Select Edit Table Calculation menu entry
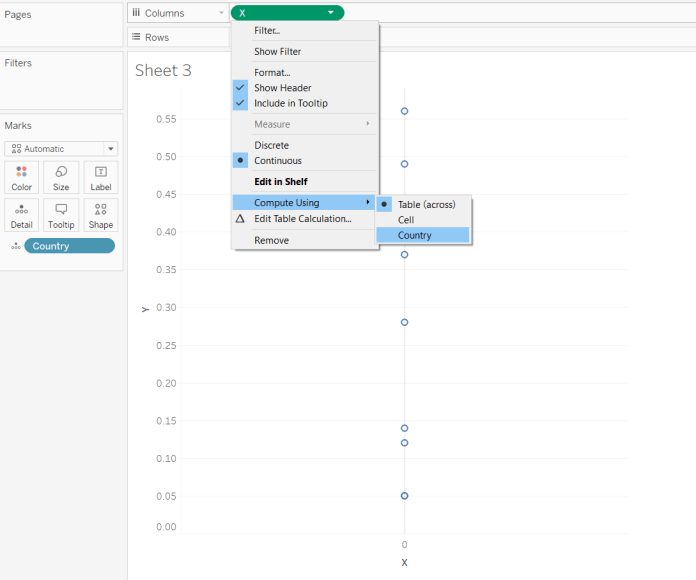This screenshot has height=580, width=696. [302, 219]
